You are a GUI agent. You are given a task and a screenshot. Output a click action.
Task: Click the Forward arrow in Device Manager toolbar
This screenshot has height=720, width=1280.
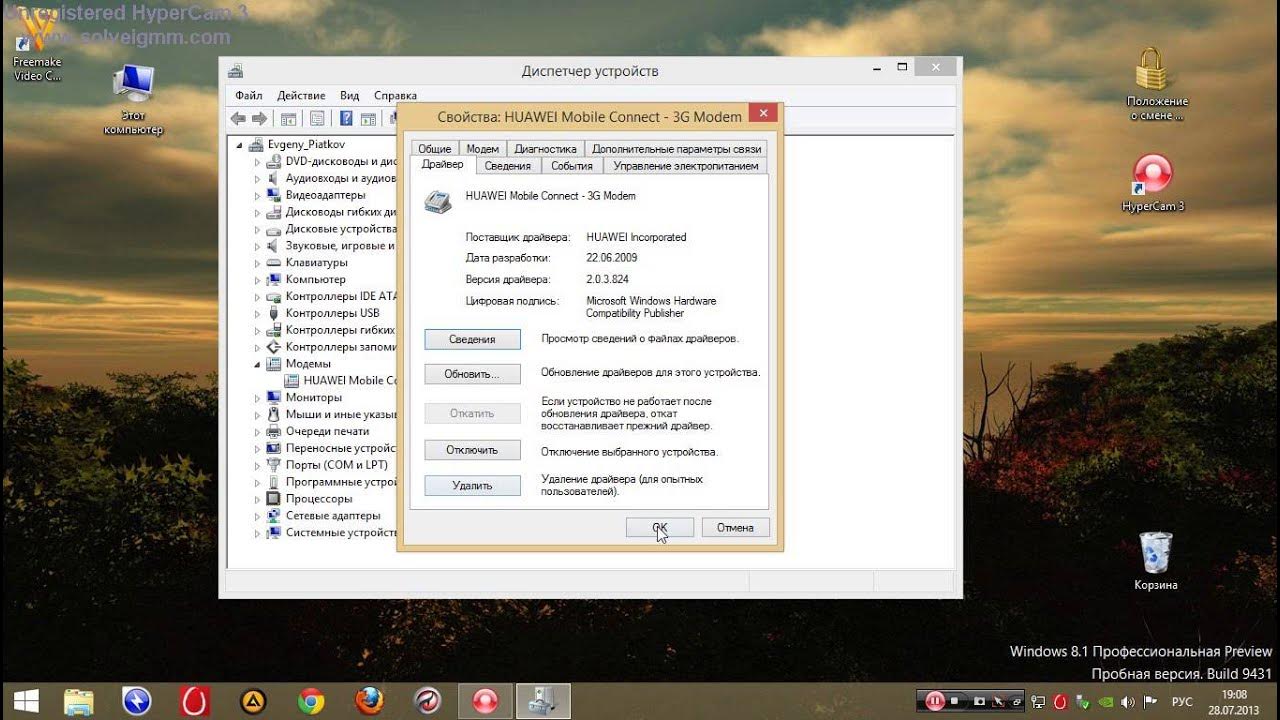pyautogui.click(x=259, y=118)
